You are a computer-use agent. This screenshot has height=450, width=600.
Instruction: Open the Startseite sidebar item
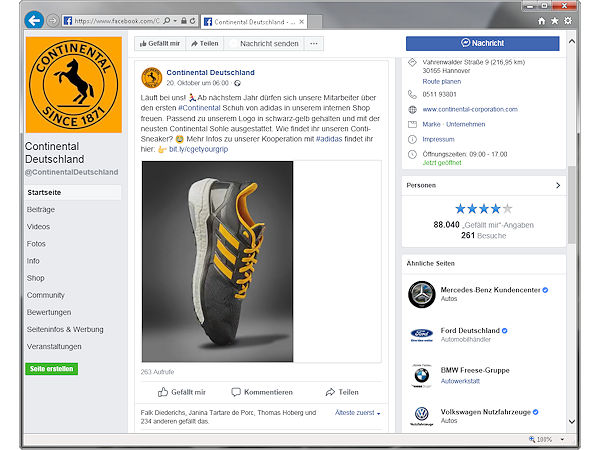pyautogui.click(x=73, y=192)
